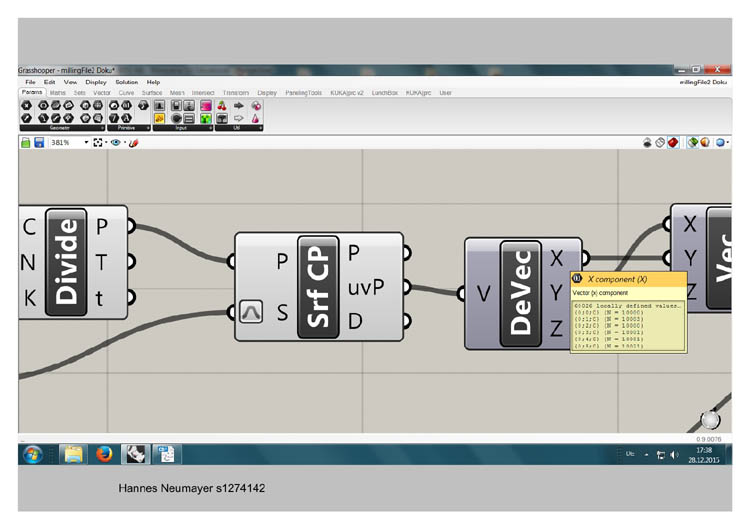Open the 381% zoom level dropdown
Screen dimensions: 750x529
pyautogui.click(x=86, y=143)
